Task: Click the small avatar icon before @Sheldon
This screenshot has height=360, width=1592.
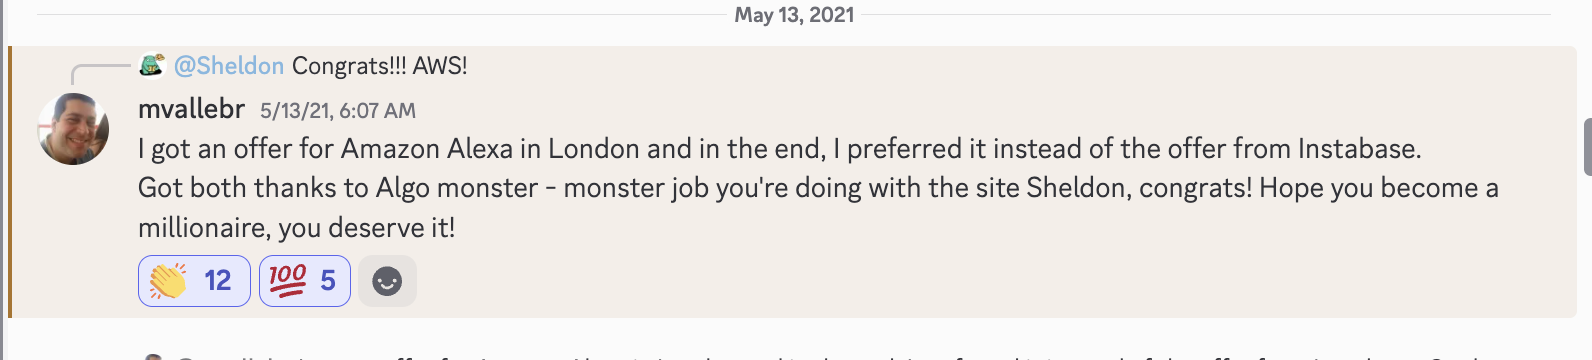Action: point(151,65)
